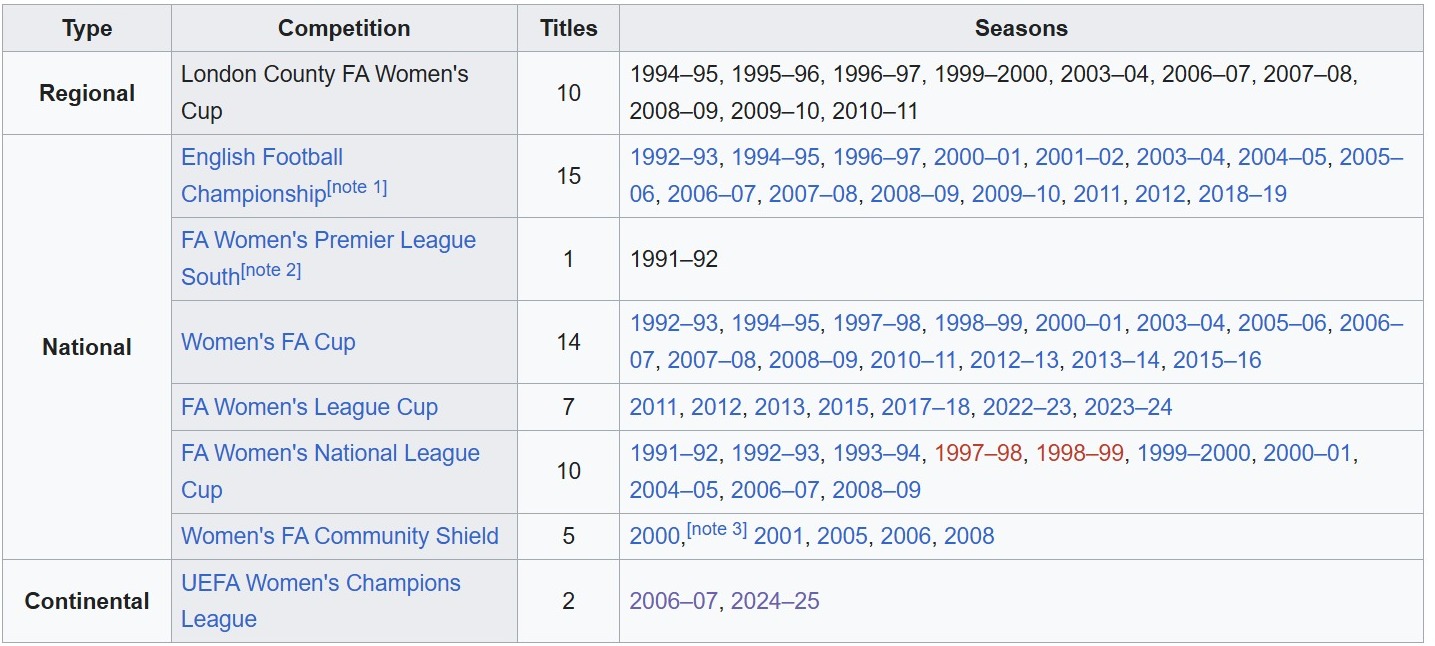Click the note 3 superscript reference
This screenshot has width=1435, height=646.
[x=717, y=530]
